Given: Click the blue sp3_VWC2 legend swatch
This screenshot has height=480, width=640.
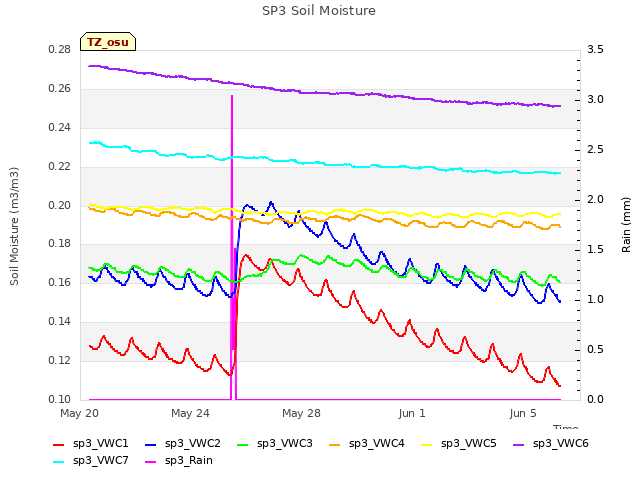Looking at the screenshot, I should [151, 445].
